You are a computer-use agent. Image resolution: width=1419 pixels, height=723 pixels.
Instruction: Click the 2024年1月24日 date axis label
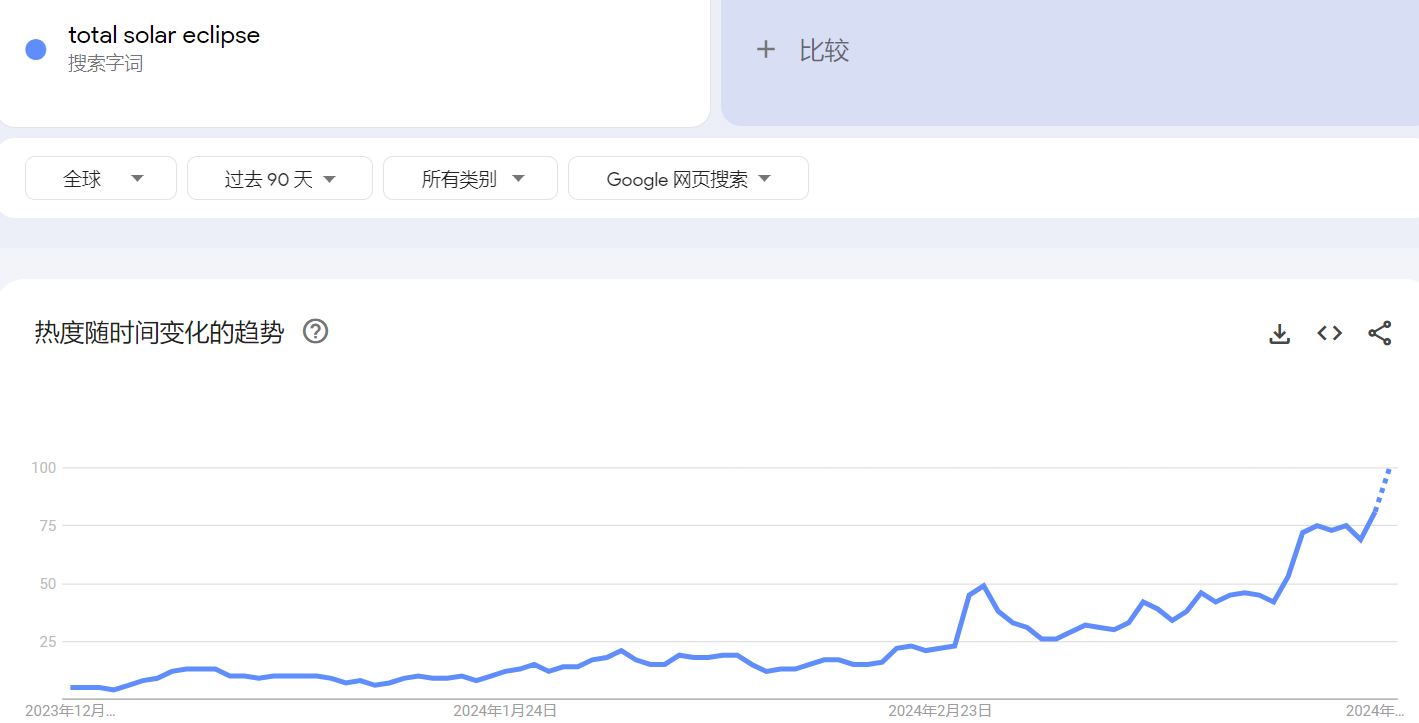tap(505, 711)
